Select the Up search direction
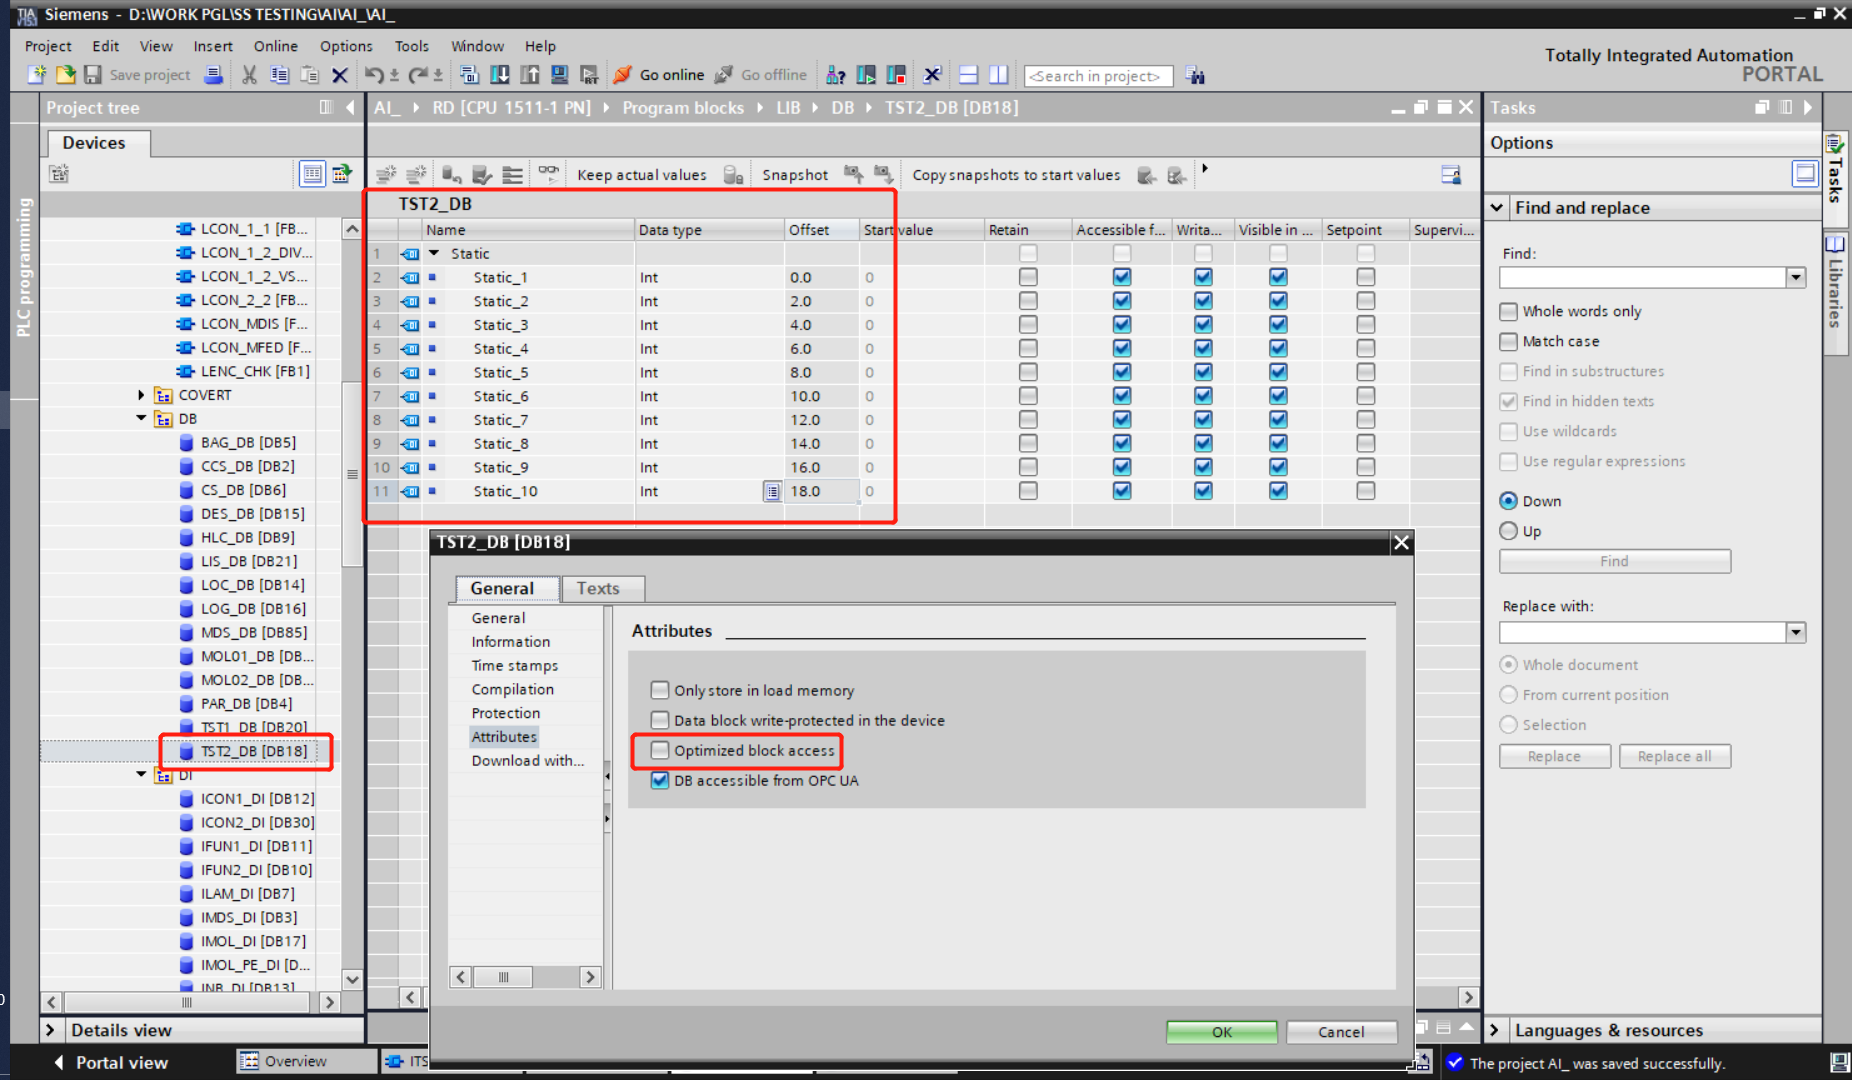 click(1509, 531)
